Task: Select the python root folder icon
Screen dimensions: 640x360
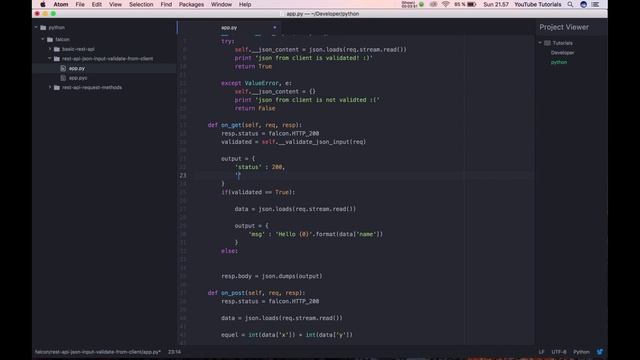Action: pos(43,28)
